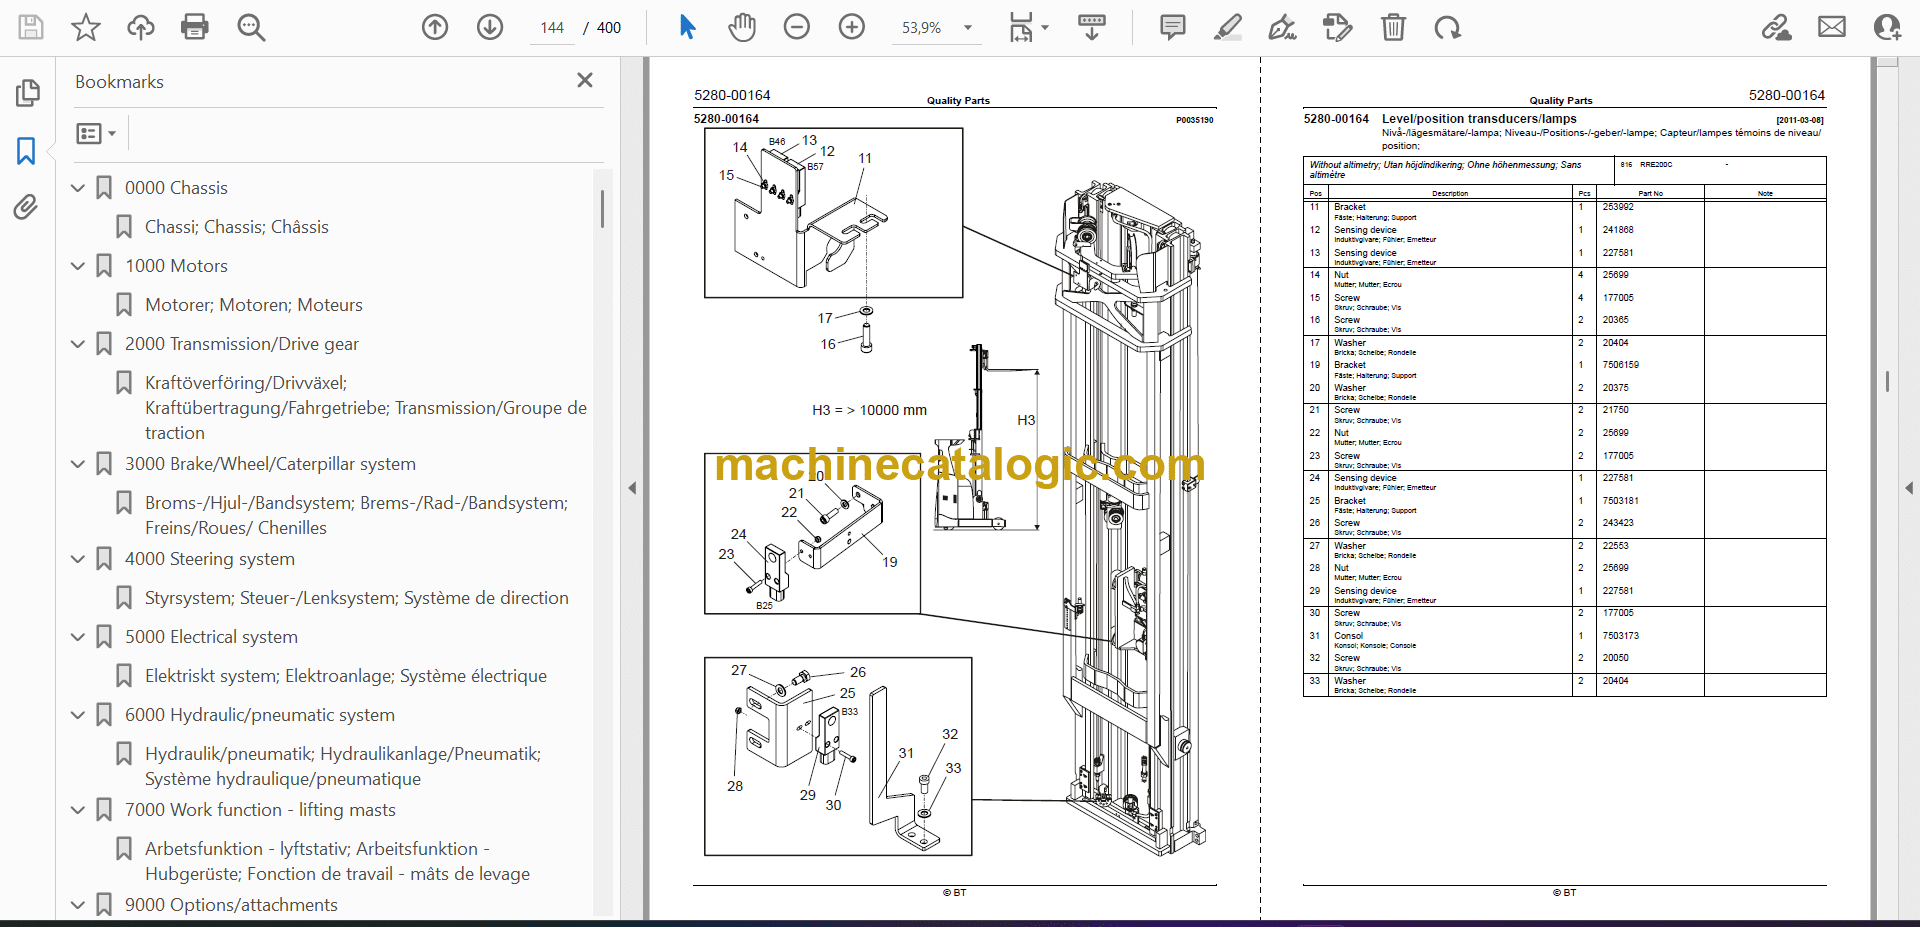Activate the hand pan tool
Screen dimensions: 1920x927
[742, 27]
